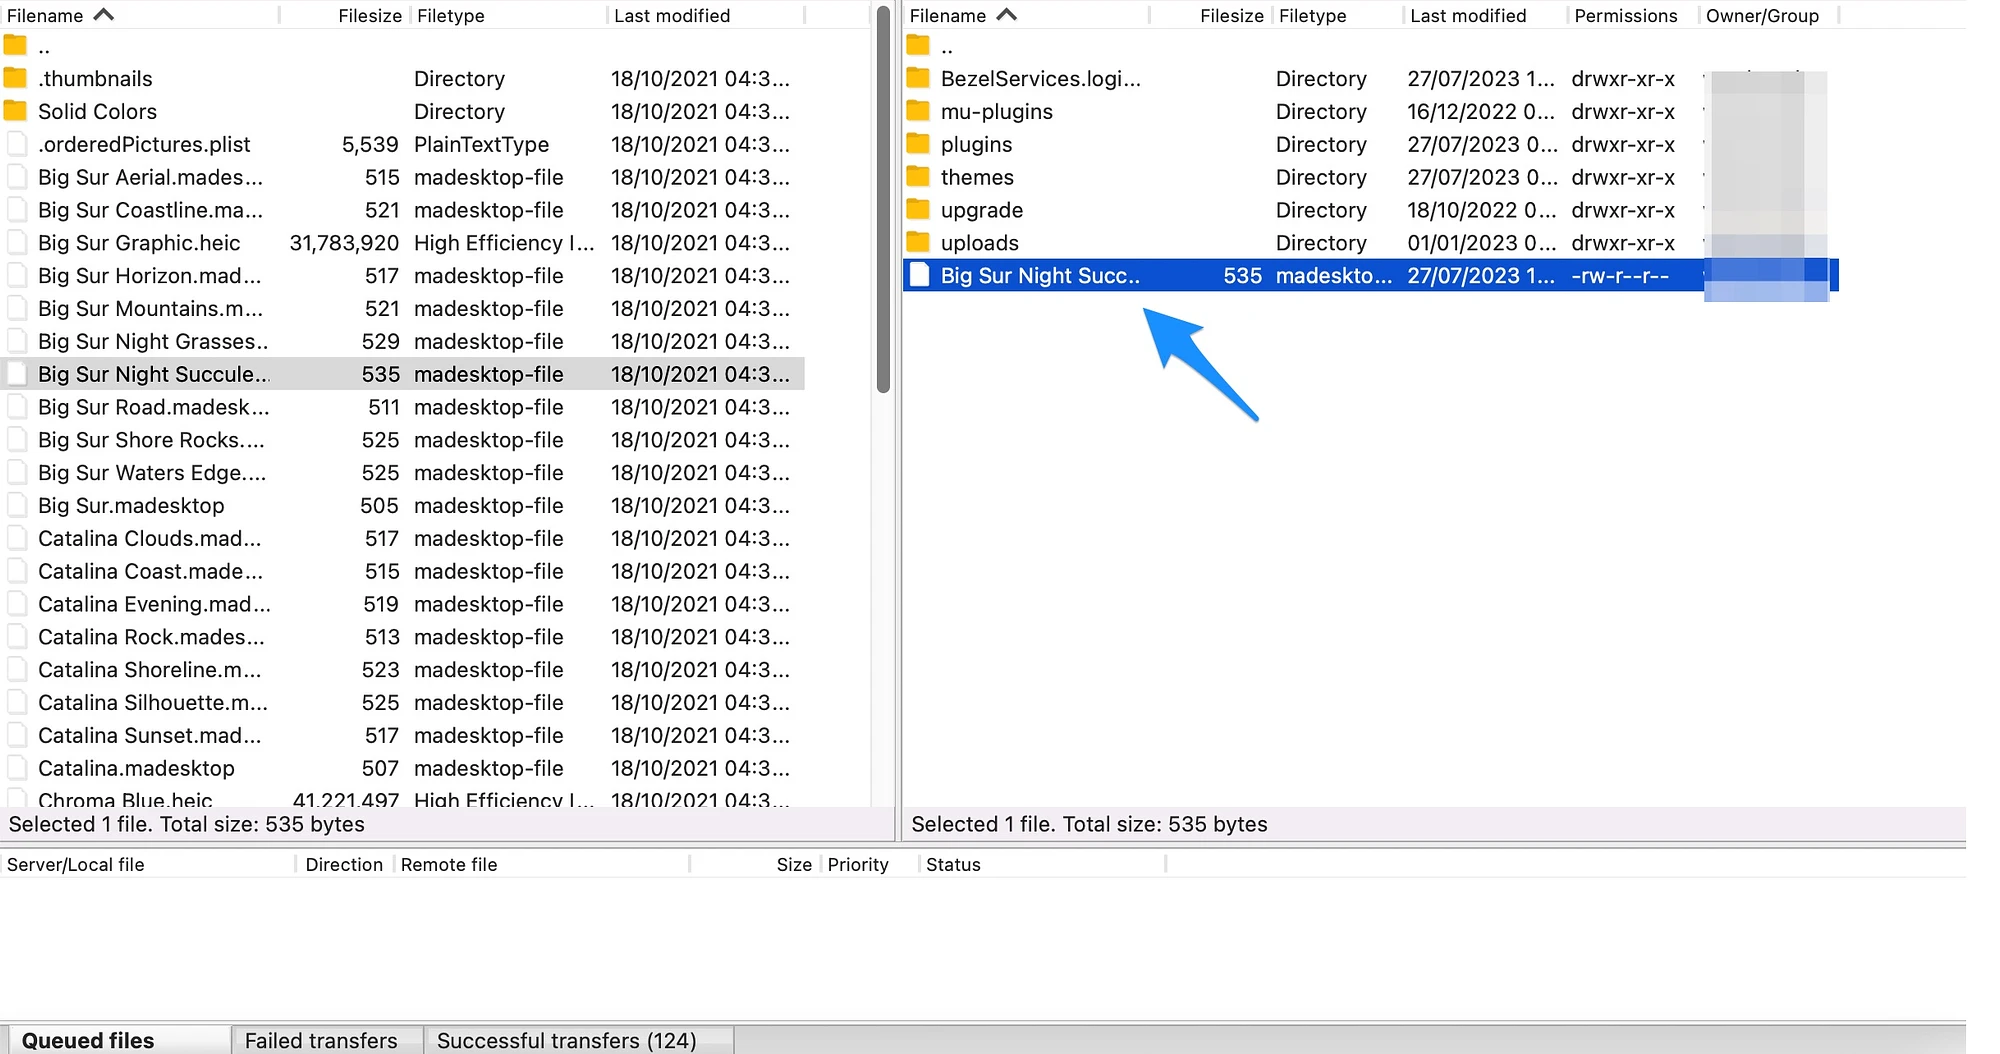
Task: Sort local pane by Filesize column
Action: (x=345, y=15)
